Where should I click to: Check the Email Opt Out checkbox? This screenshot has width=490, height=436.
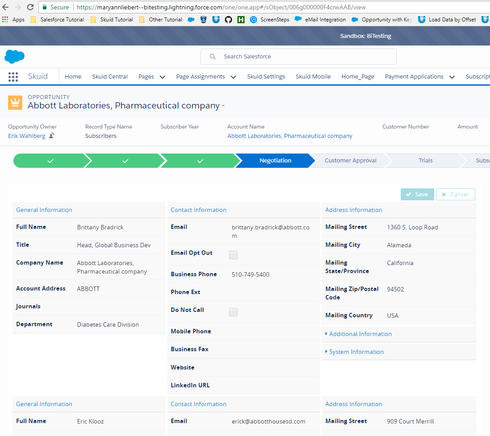pos(233,255)
